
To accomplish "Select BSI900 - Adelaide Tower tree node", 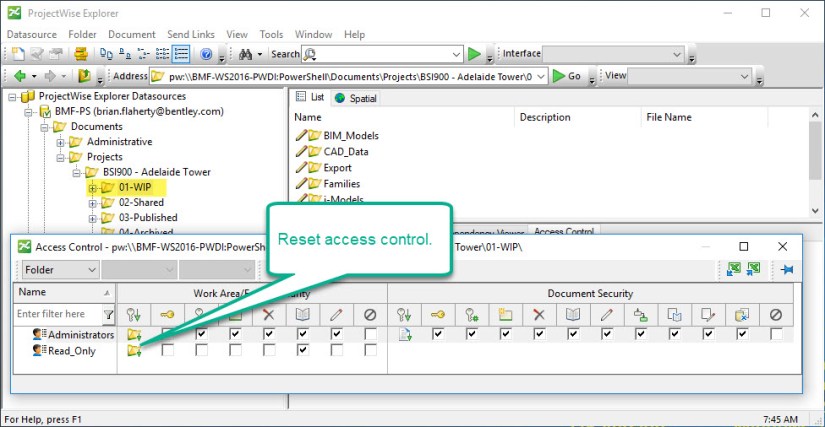I will coord(157,172).
